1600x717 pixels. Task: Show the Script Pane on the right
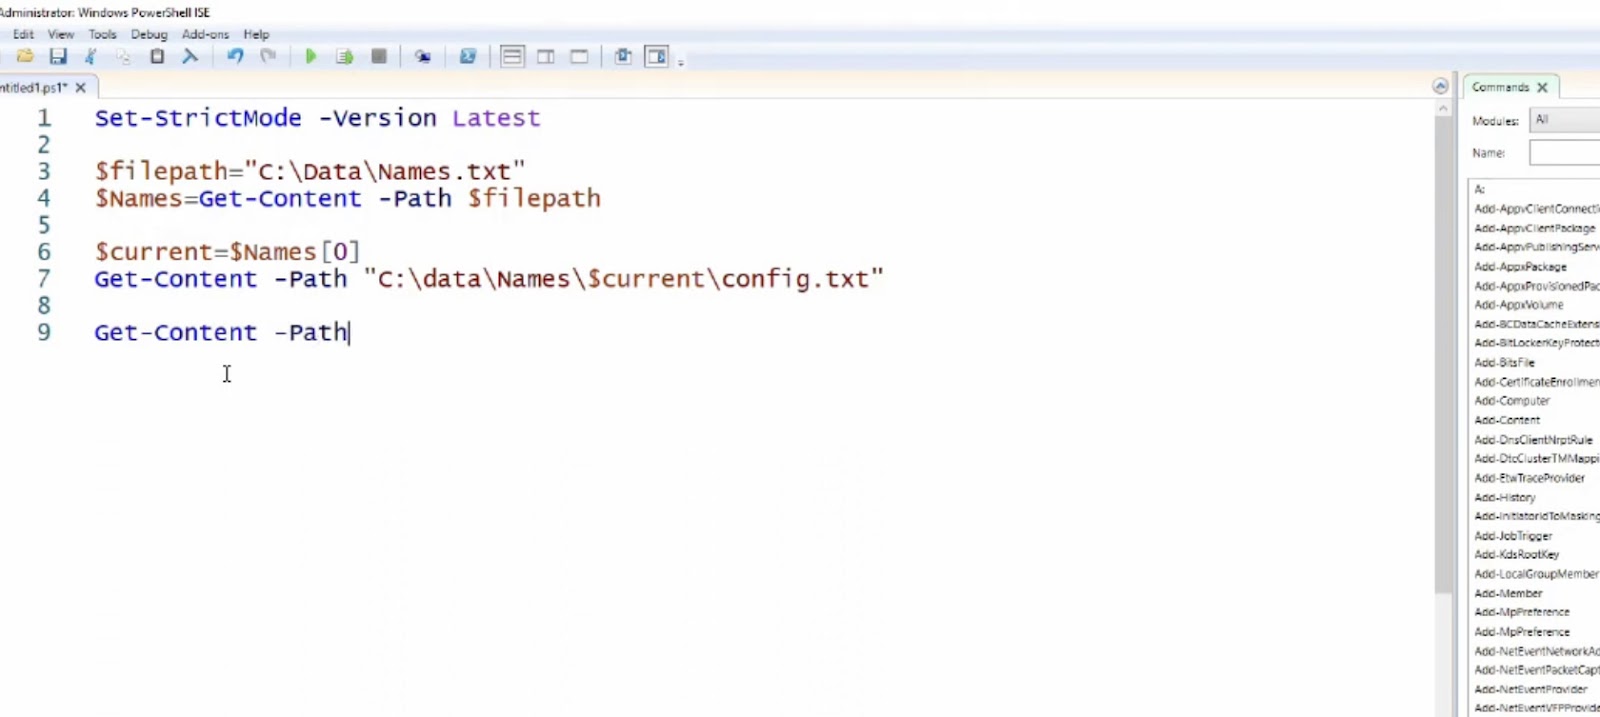[x=546, y=56]
